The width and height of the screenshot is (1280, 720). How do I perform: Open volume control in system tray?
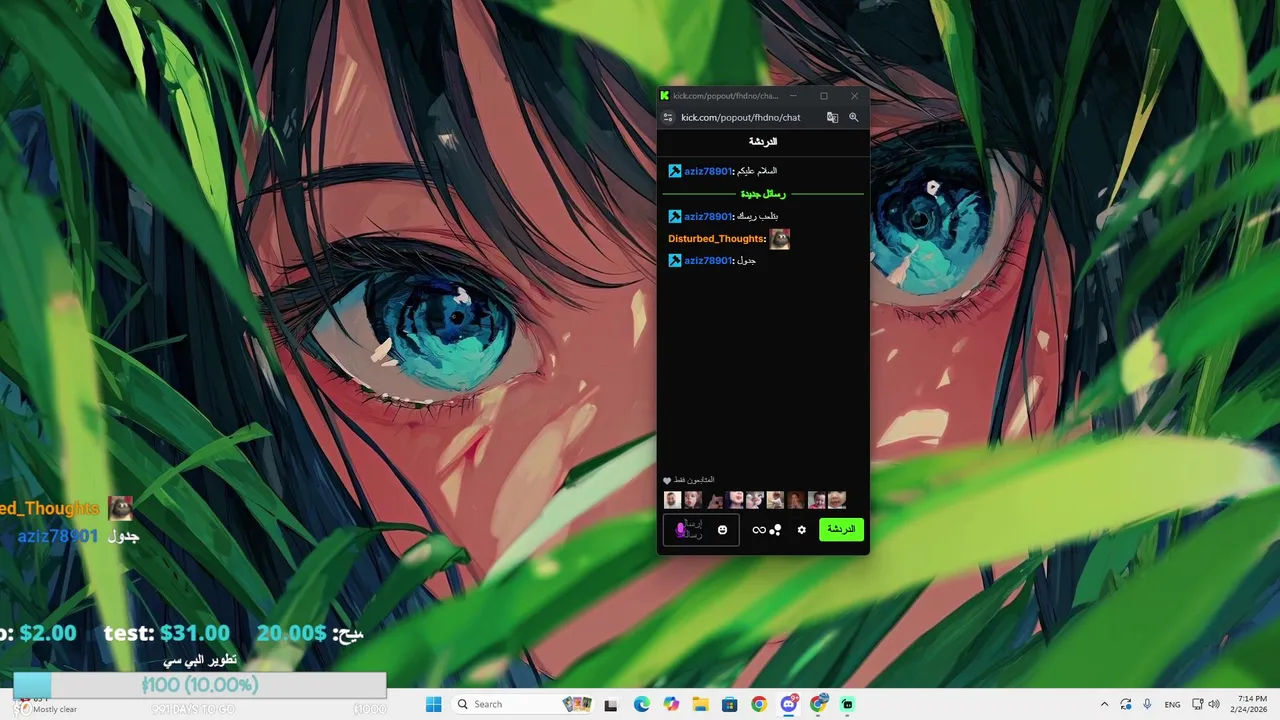tap(1213, 705)
